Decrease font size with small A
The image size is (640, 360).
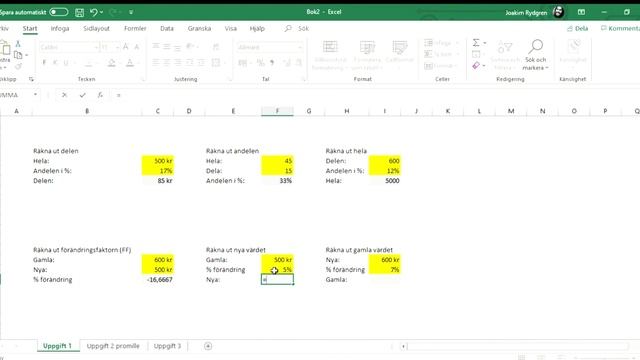137,47
